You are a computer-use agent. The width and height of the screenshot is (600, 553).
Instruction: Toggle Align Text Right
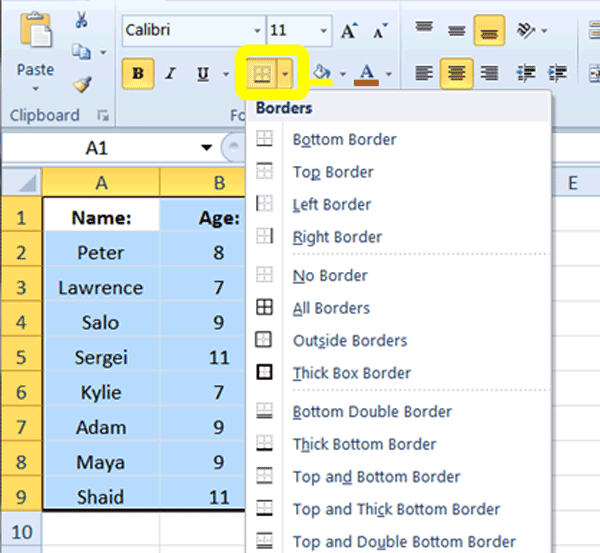[489, 73]
